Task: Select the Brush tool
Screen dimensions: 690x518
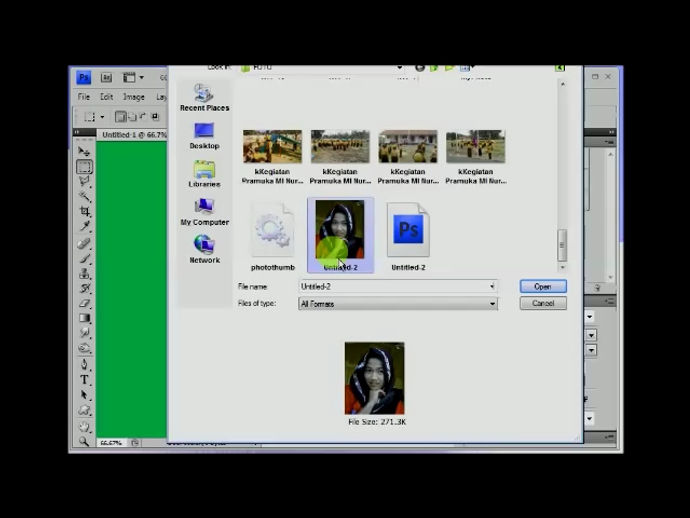Action: 84,258
